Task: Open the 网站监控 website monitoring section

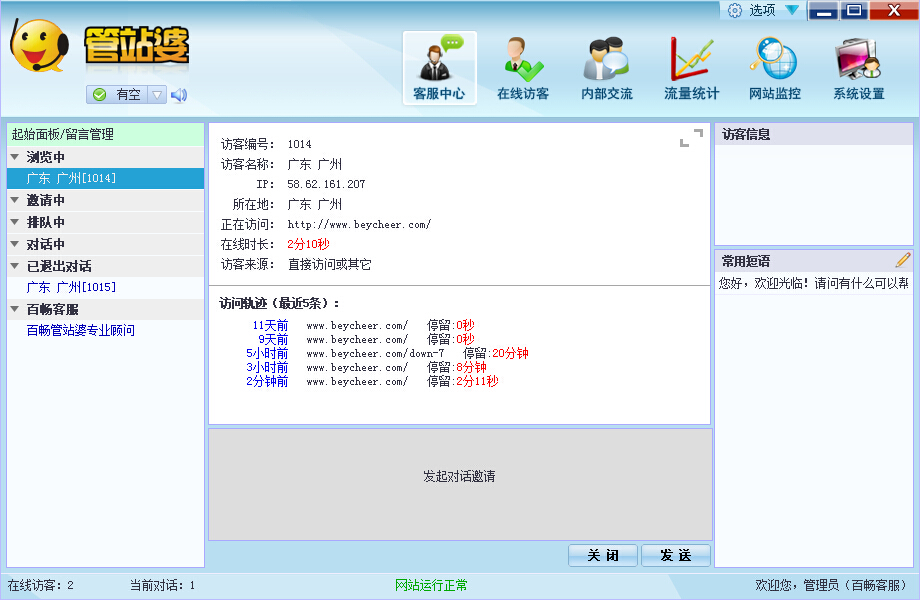Action: 774,69
